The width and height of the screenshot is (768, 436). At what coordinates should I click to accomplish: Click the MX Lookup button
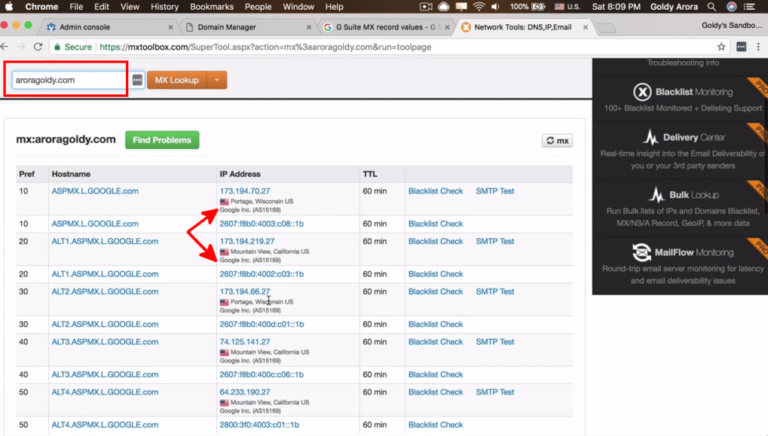point(177,80)
